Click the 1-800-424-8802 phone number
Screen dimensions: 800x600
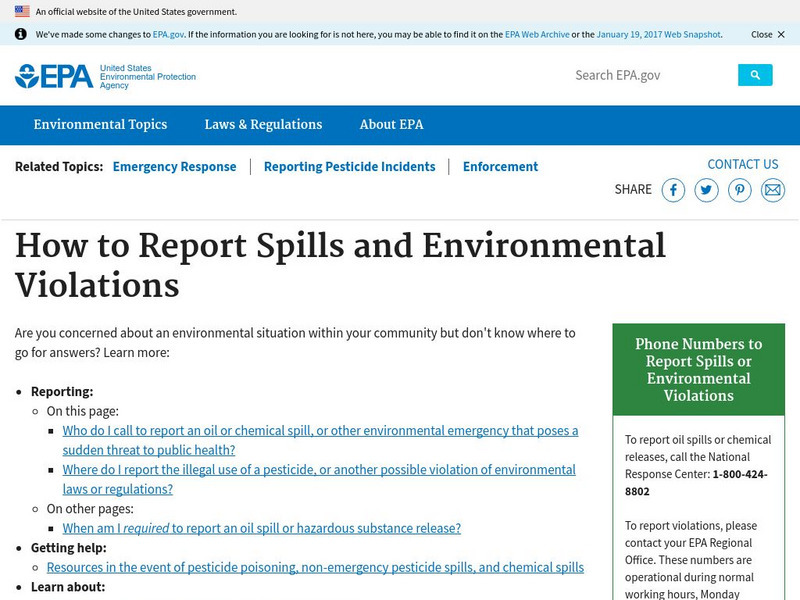pyautogui.click(x=696, y=483)
